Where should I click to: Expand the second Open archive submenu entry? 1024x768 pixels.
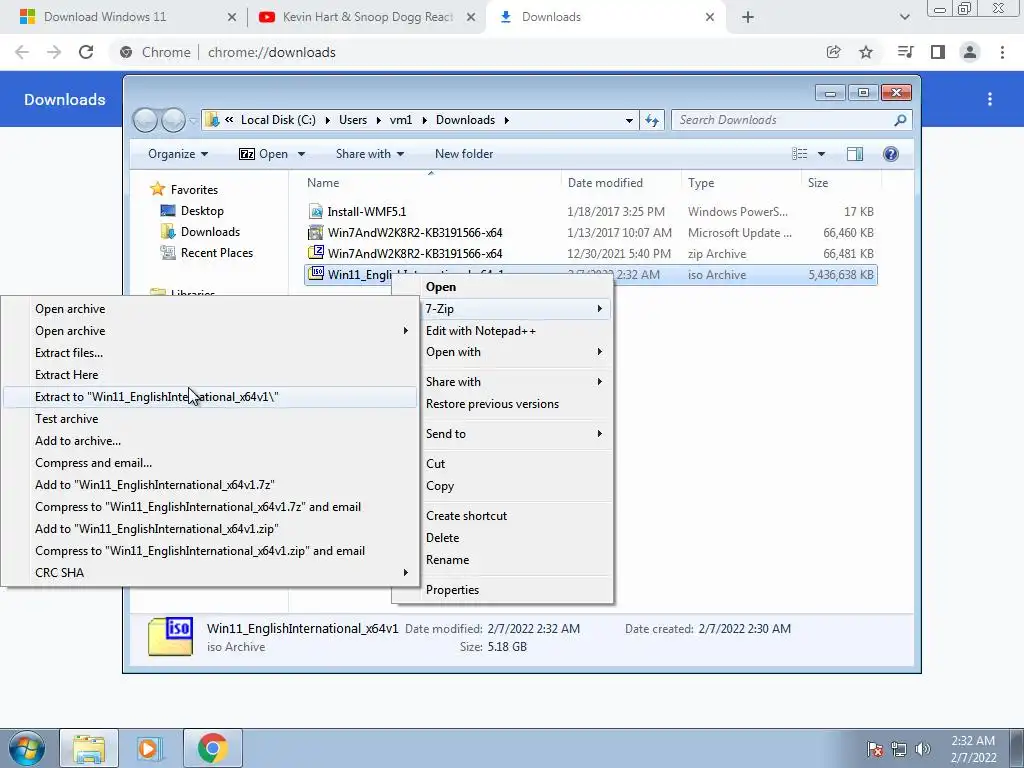[x=210, y=331]
